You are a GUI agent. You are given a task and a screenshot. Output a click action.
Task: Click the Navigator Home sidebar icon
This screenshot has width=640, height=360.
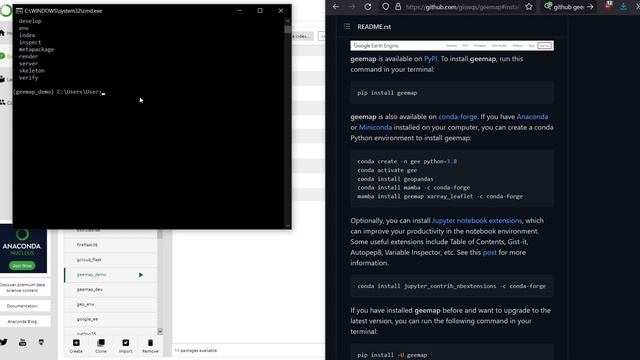click(x=2, y=33)
